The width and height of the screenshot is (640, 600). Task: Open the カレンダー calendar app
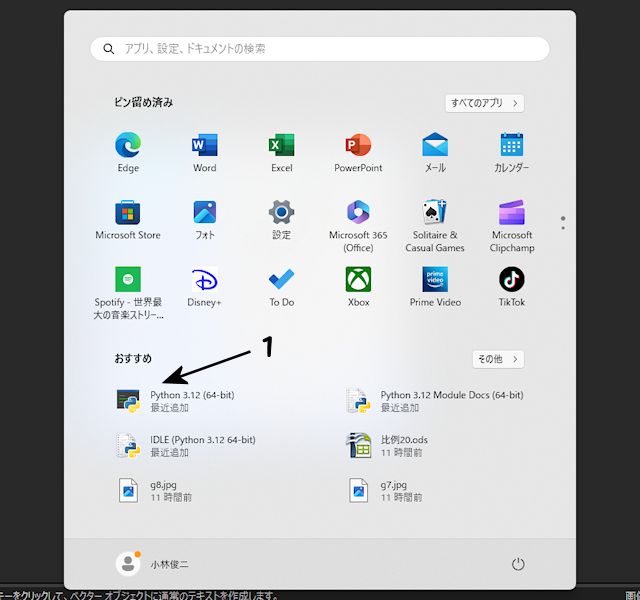pyautogui.click(x=511, y=152)
